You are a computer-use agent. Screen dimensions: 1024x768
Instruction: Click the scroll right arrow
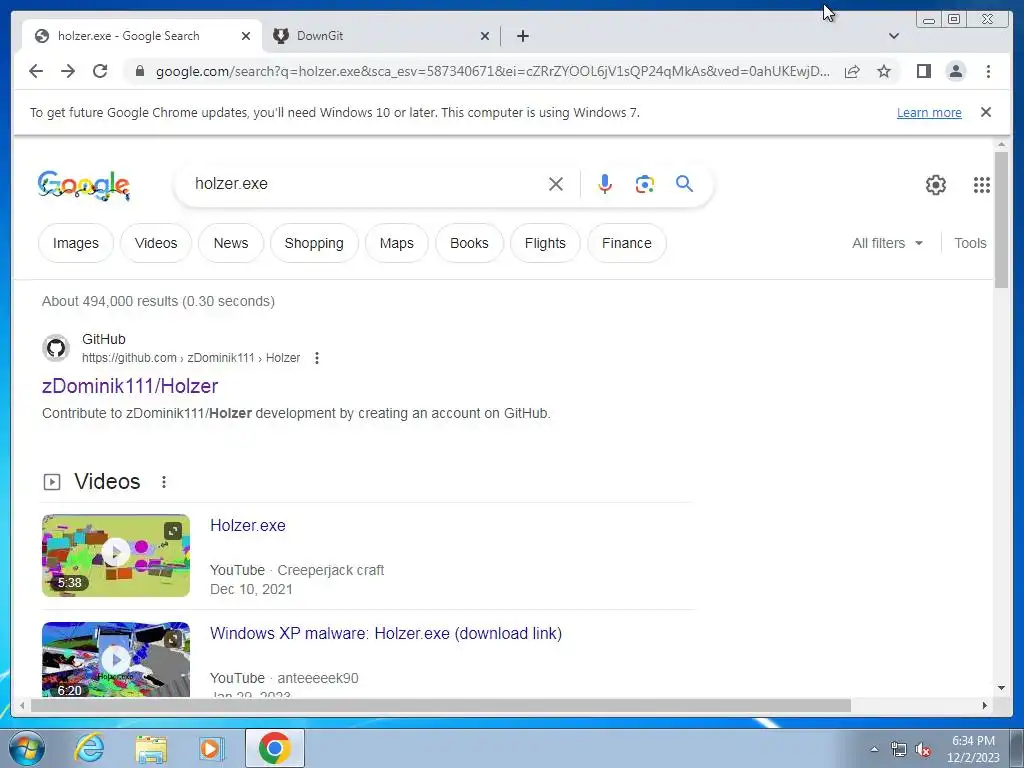pyautogui.click(x=985, y=705)
